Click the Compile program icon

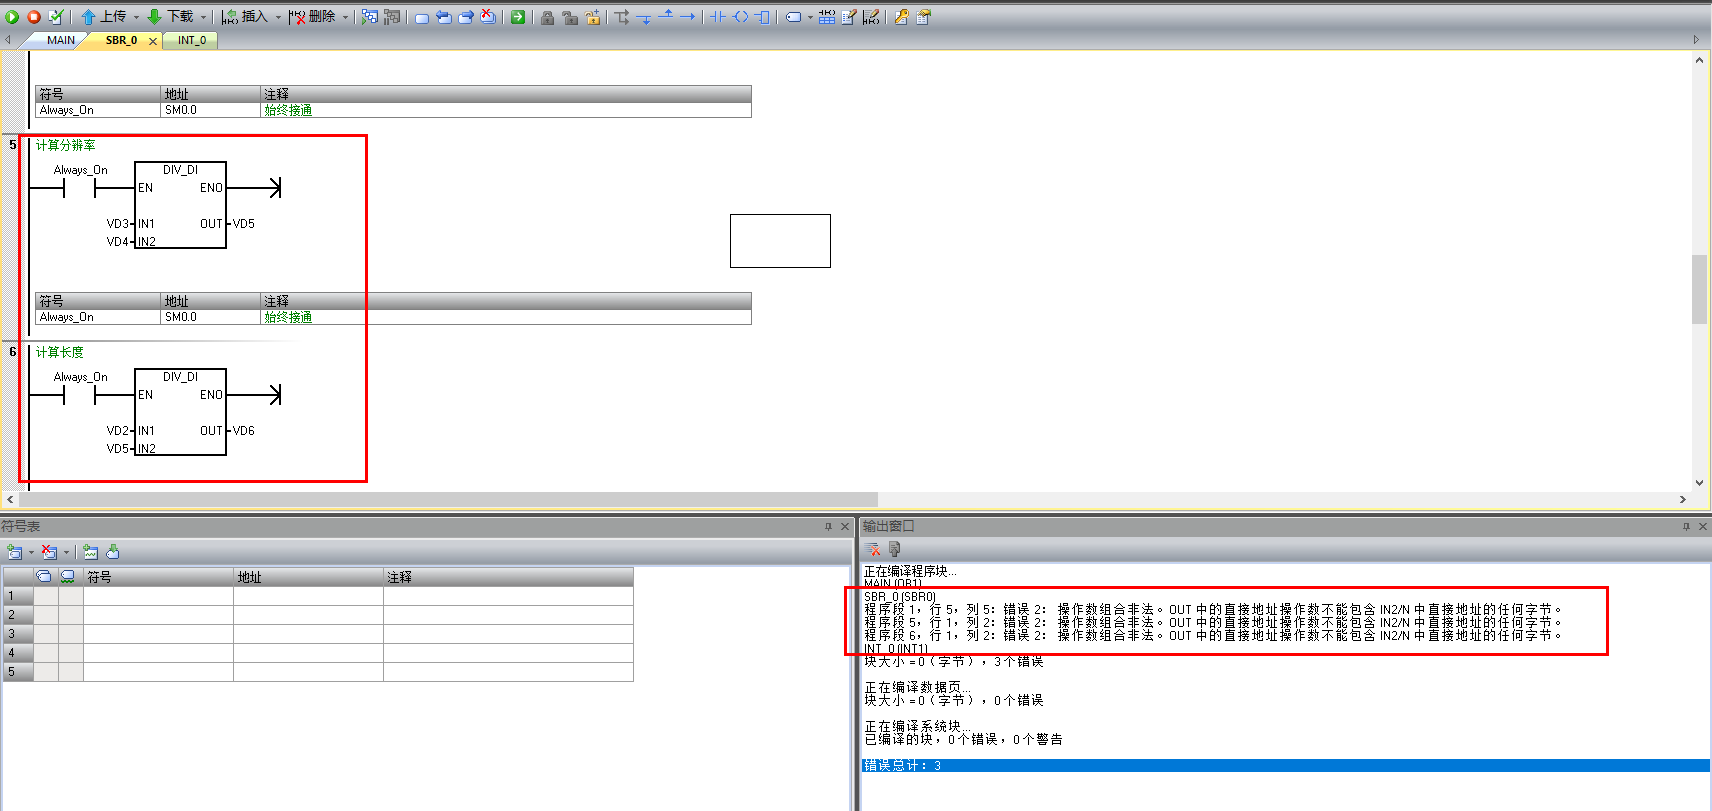coord(56,17)
